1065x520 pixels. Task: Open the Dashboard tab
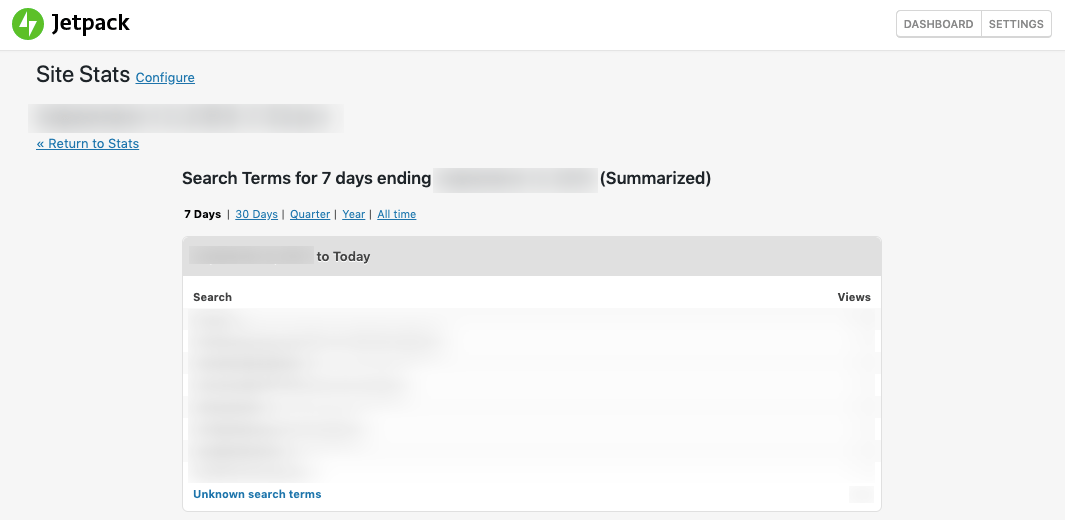pyautogui.click(x=938, y=24)
